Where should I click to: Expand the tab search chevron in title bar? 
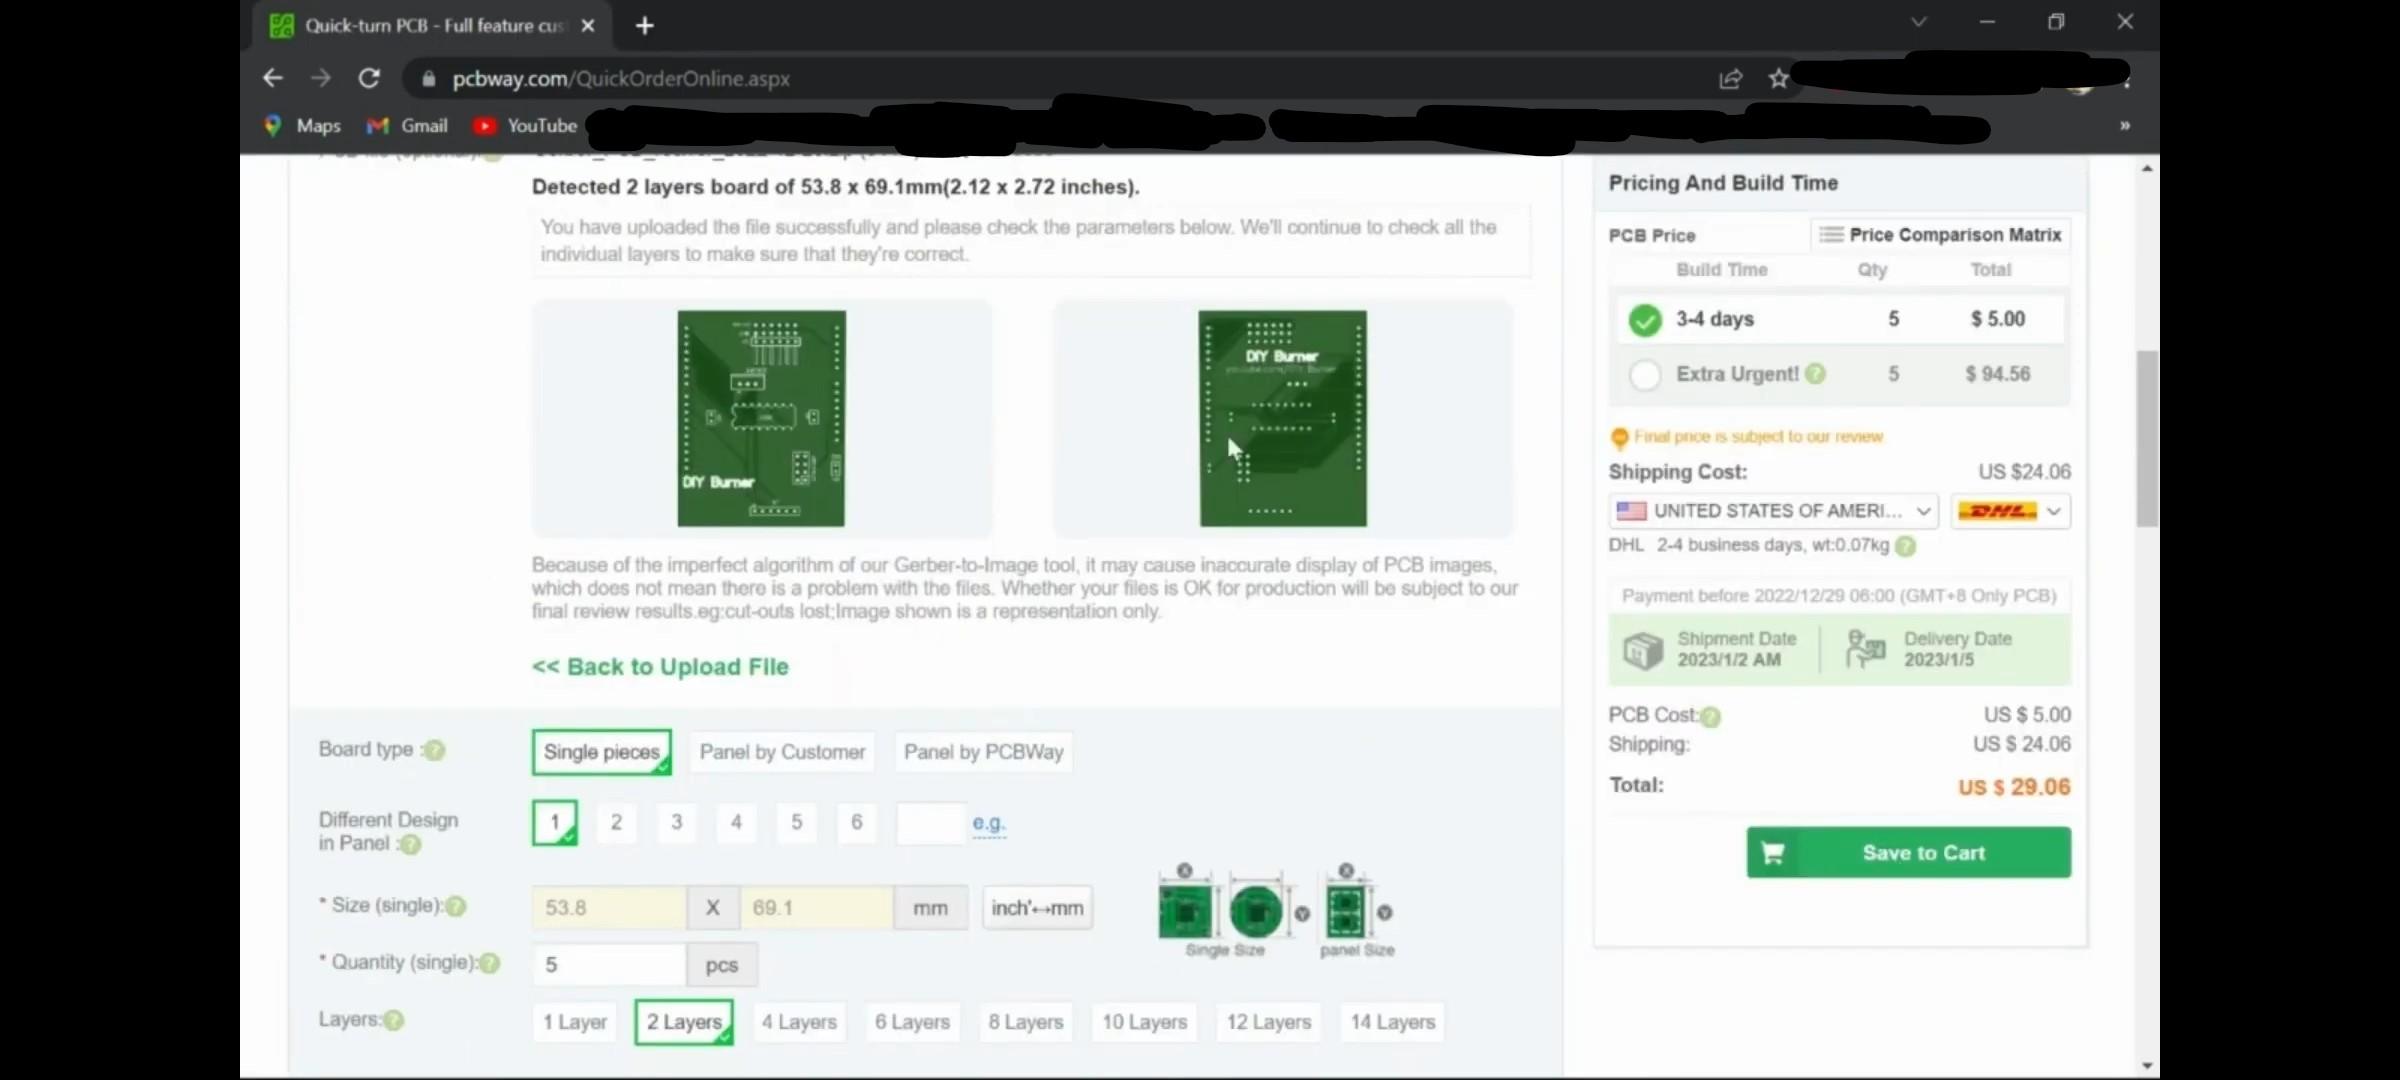pos(1918,22)
